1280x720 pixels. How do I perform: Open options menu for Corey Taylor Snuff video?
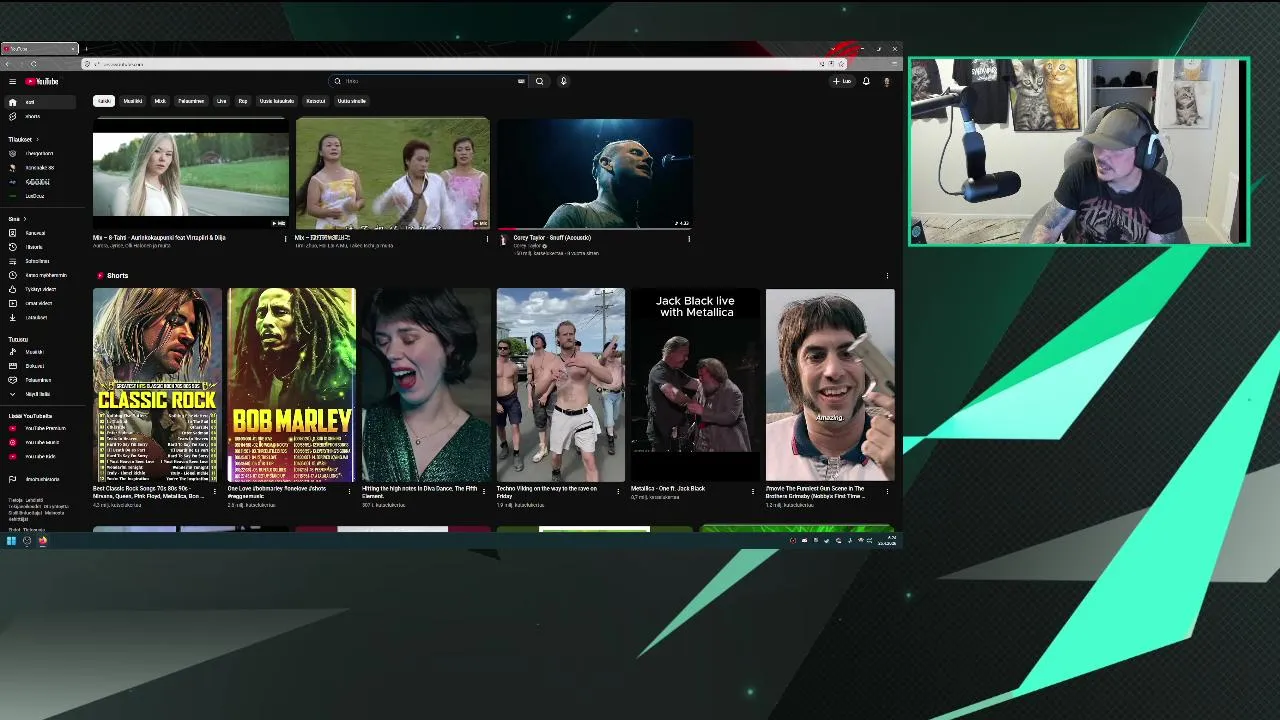689,239
